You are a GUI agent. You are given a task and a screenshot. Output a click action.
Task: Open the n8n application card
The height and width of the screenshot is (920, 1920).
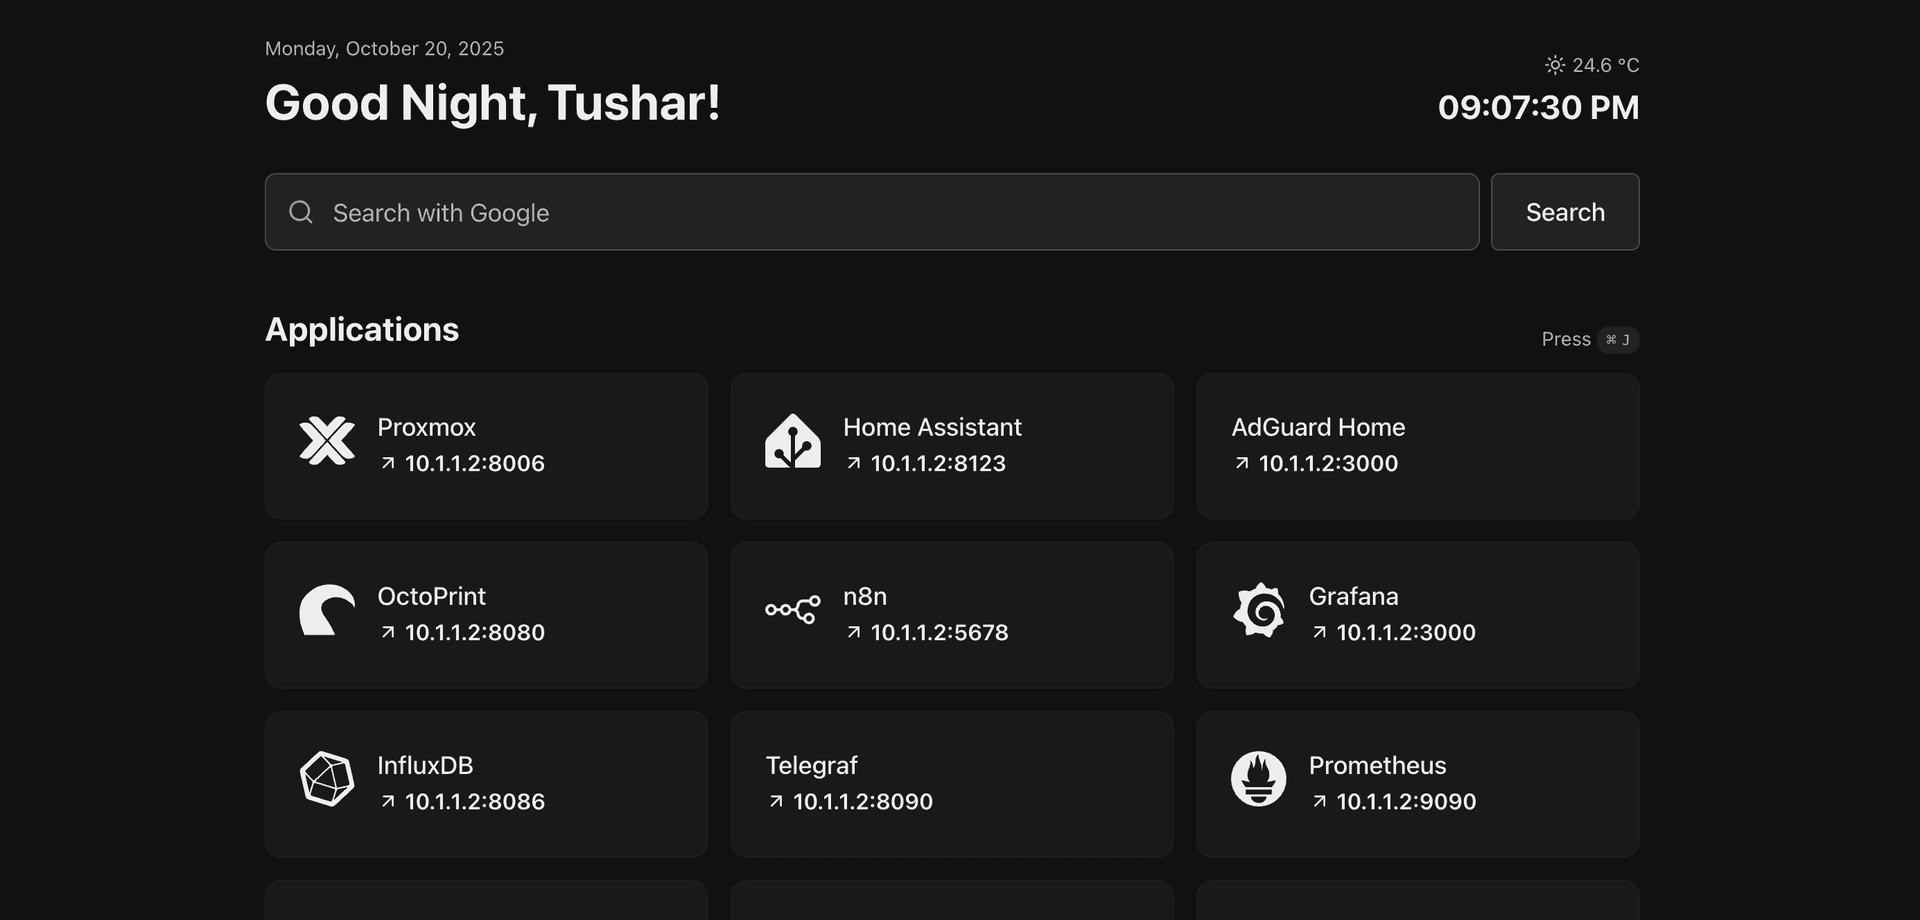tap(952, 615)
